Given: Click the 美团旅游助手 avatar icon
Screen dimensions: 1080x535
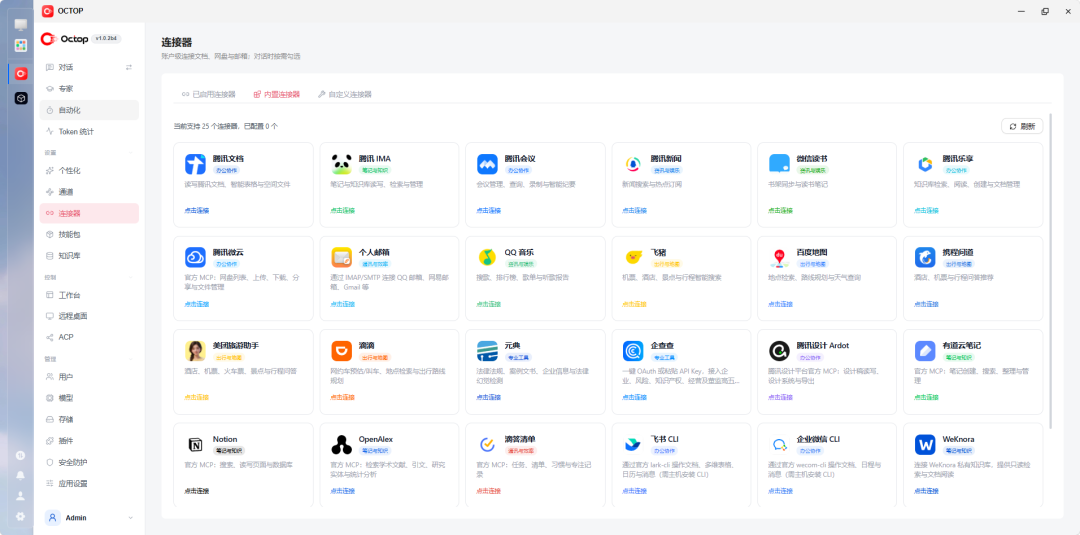Looking at the screenshot, I should (196, 351).
